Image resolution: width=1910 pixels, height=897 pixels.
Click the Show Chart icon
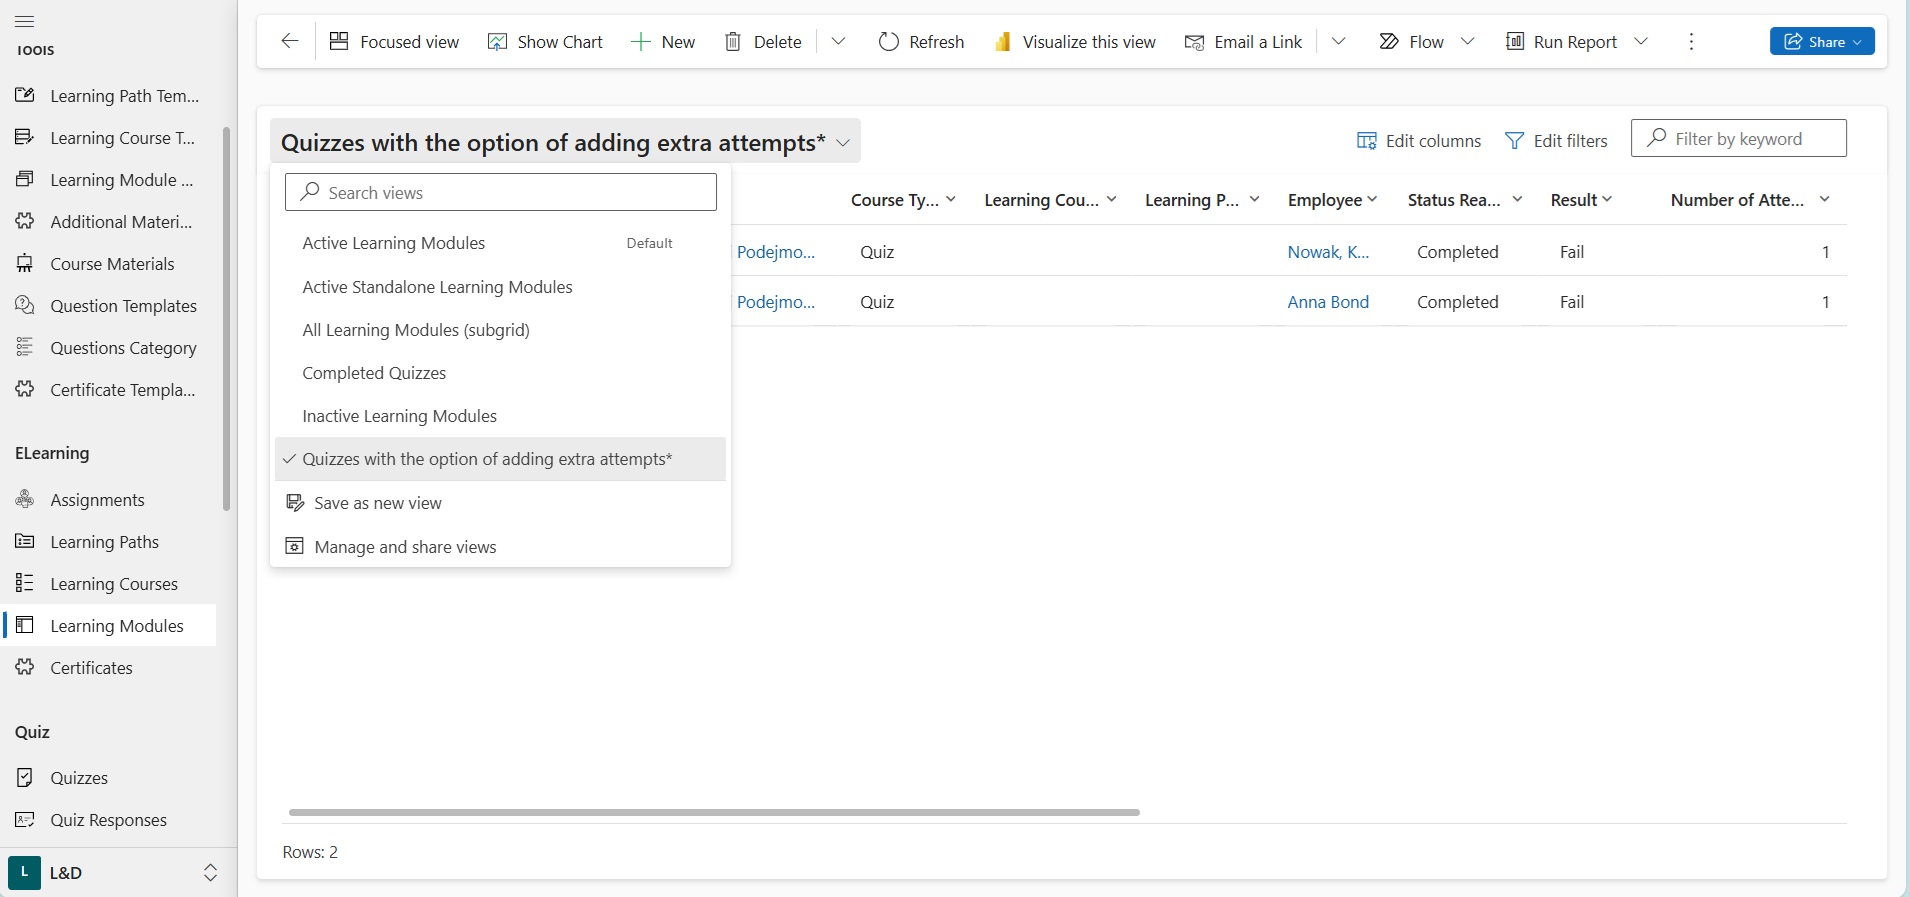(x=497, y=42)
